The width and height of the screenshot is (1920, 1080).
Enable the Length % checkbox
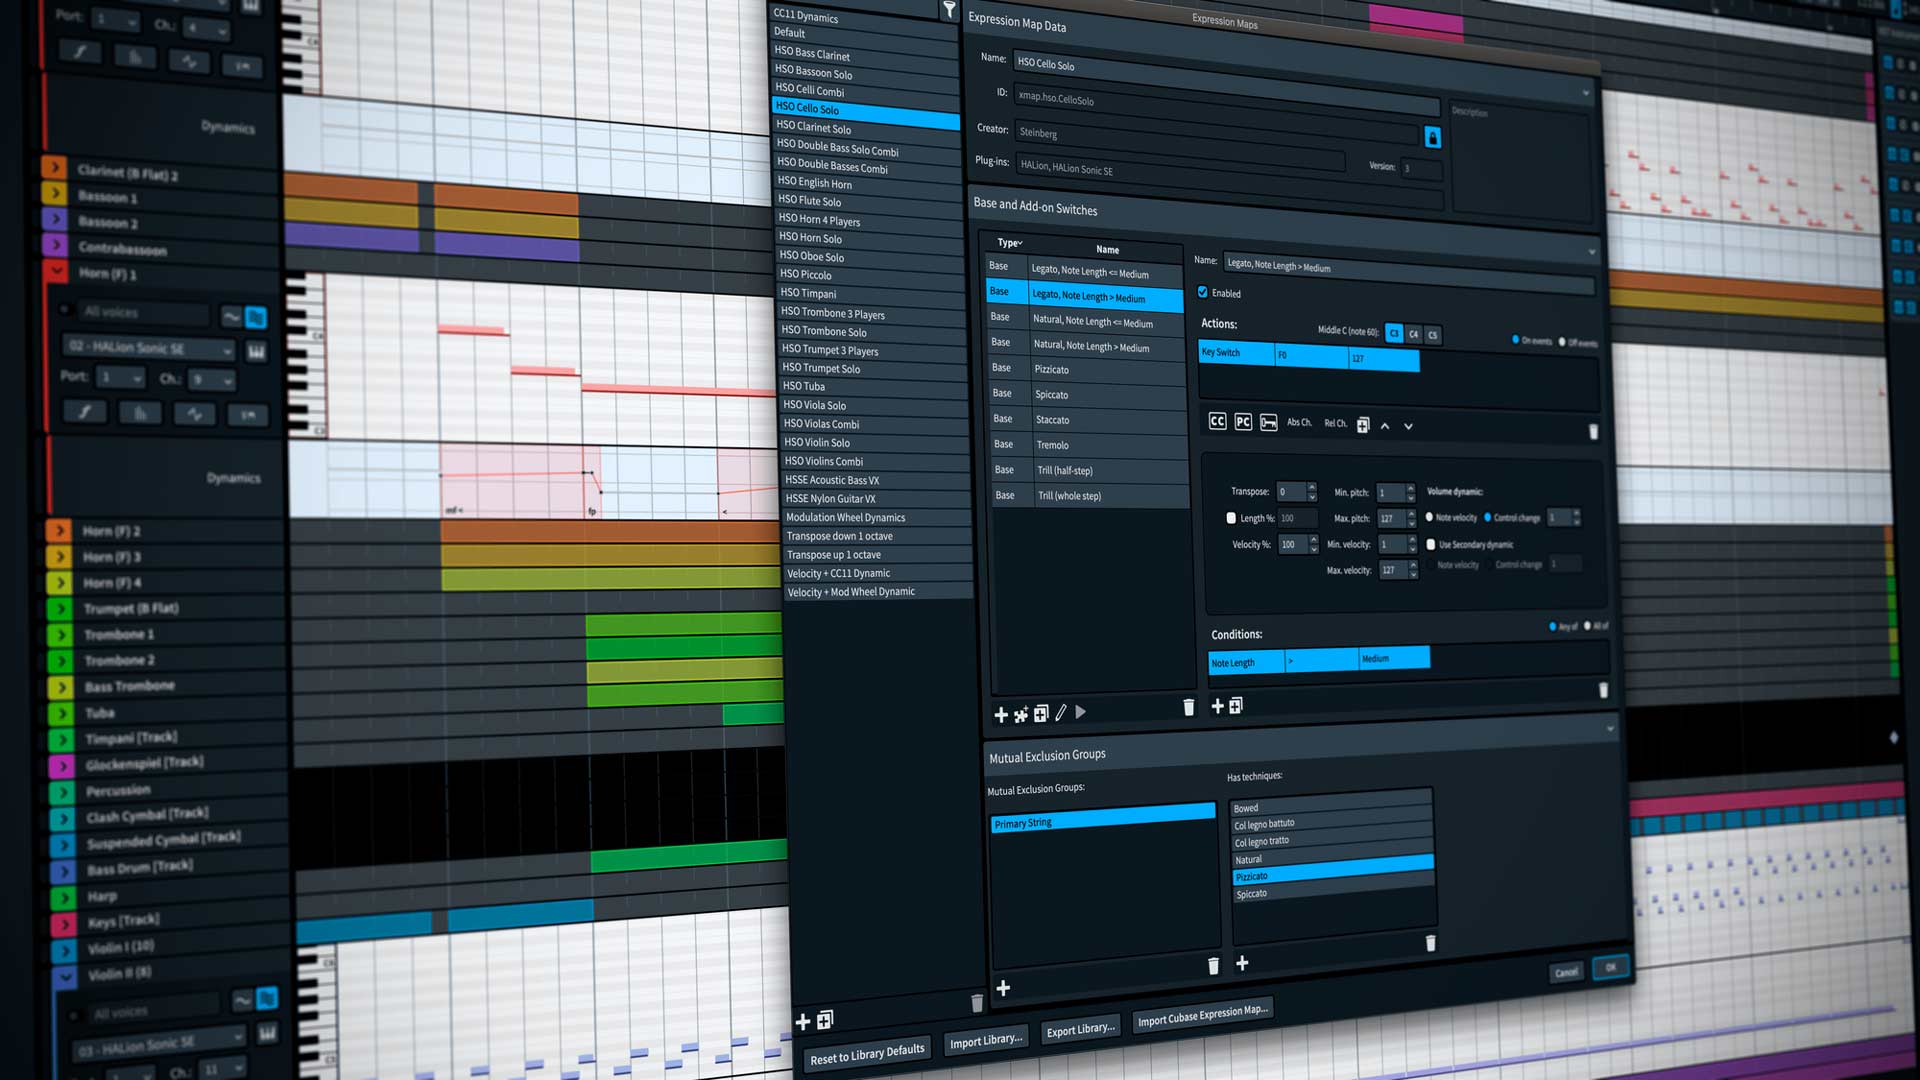click(x=1232, y=518)
